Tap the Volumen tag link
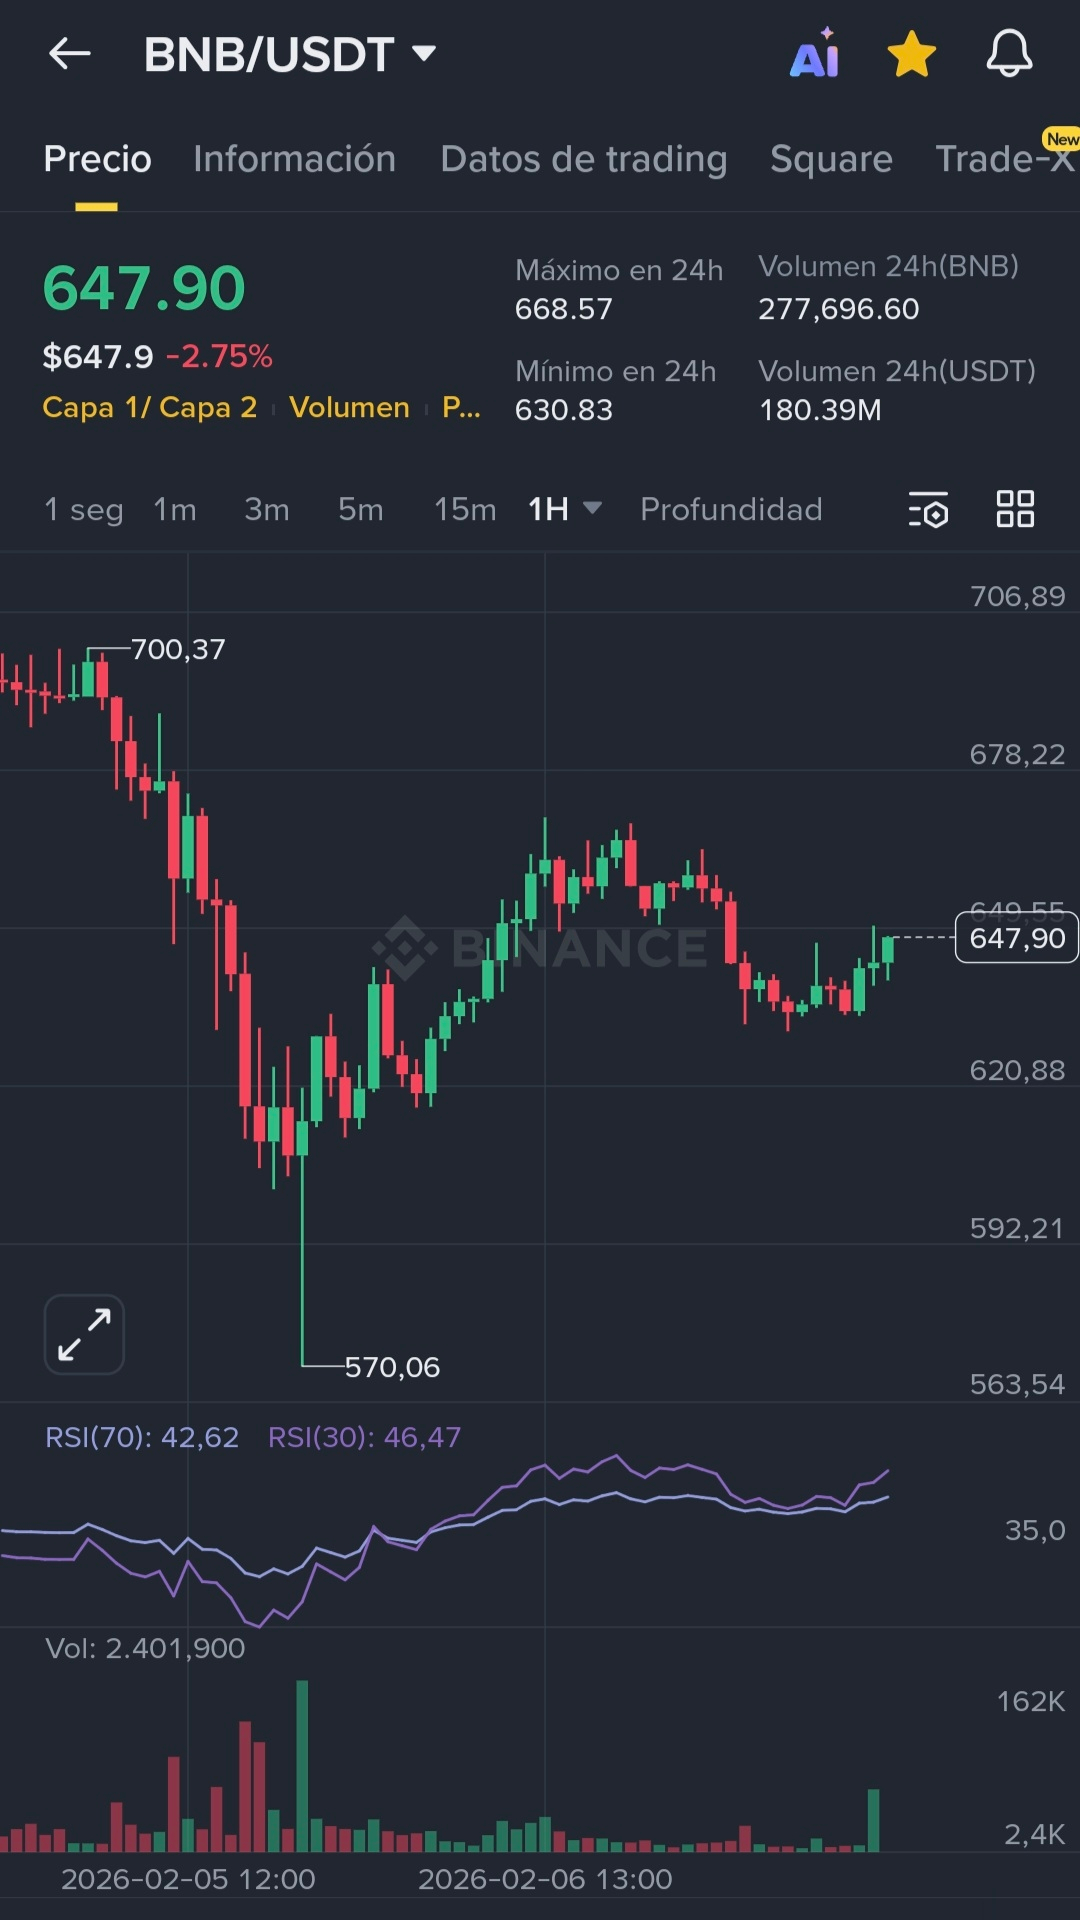This screenshot has width=1080, height=1920. tap(349, 407)
